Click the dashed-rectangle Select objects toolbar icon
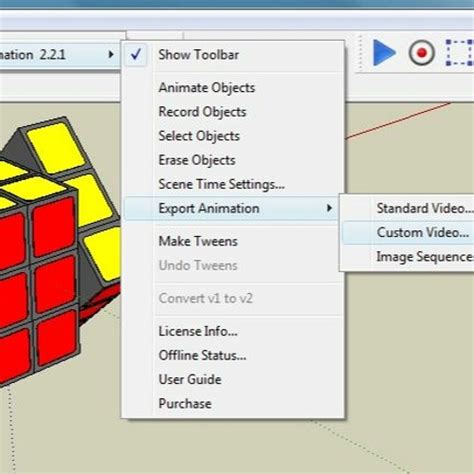This screenshot has height=474, width=474. (x=460, y=53)
